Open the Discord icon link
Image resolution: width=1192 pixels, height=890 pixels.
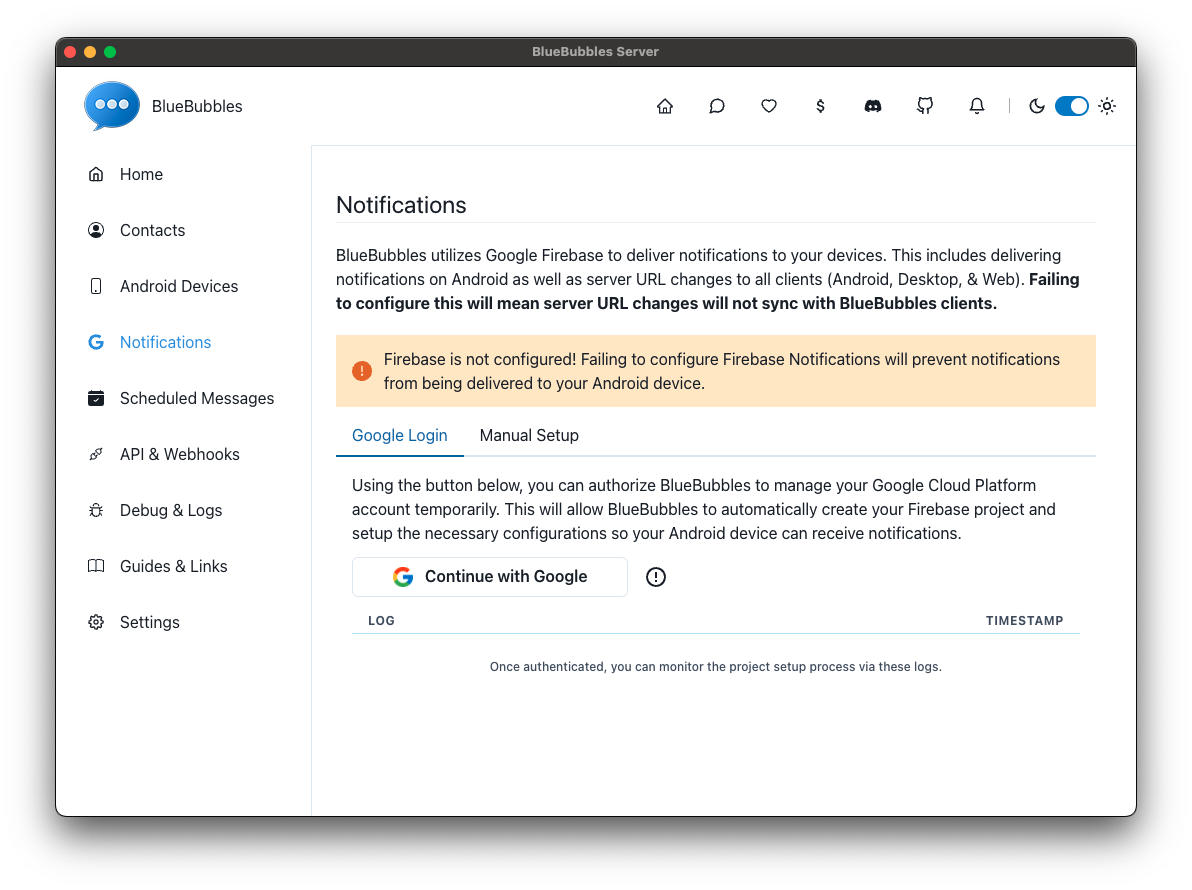[x=873, y=106]
